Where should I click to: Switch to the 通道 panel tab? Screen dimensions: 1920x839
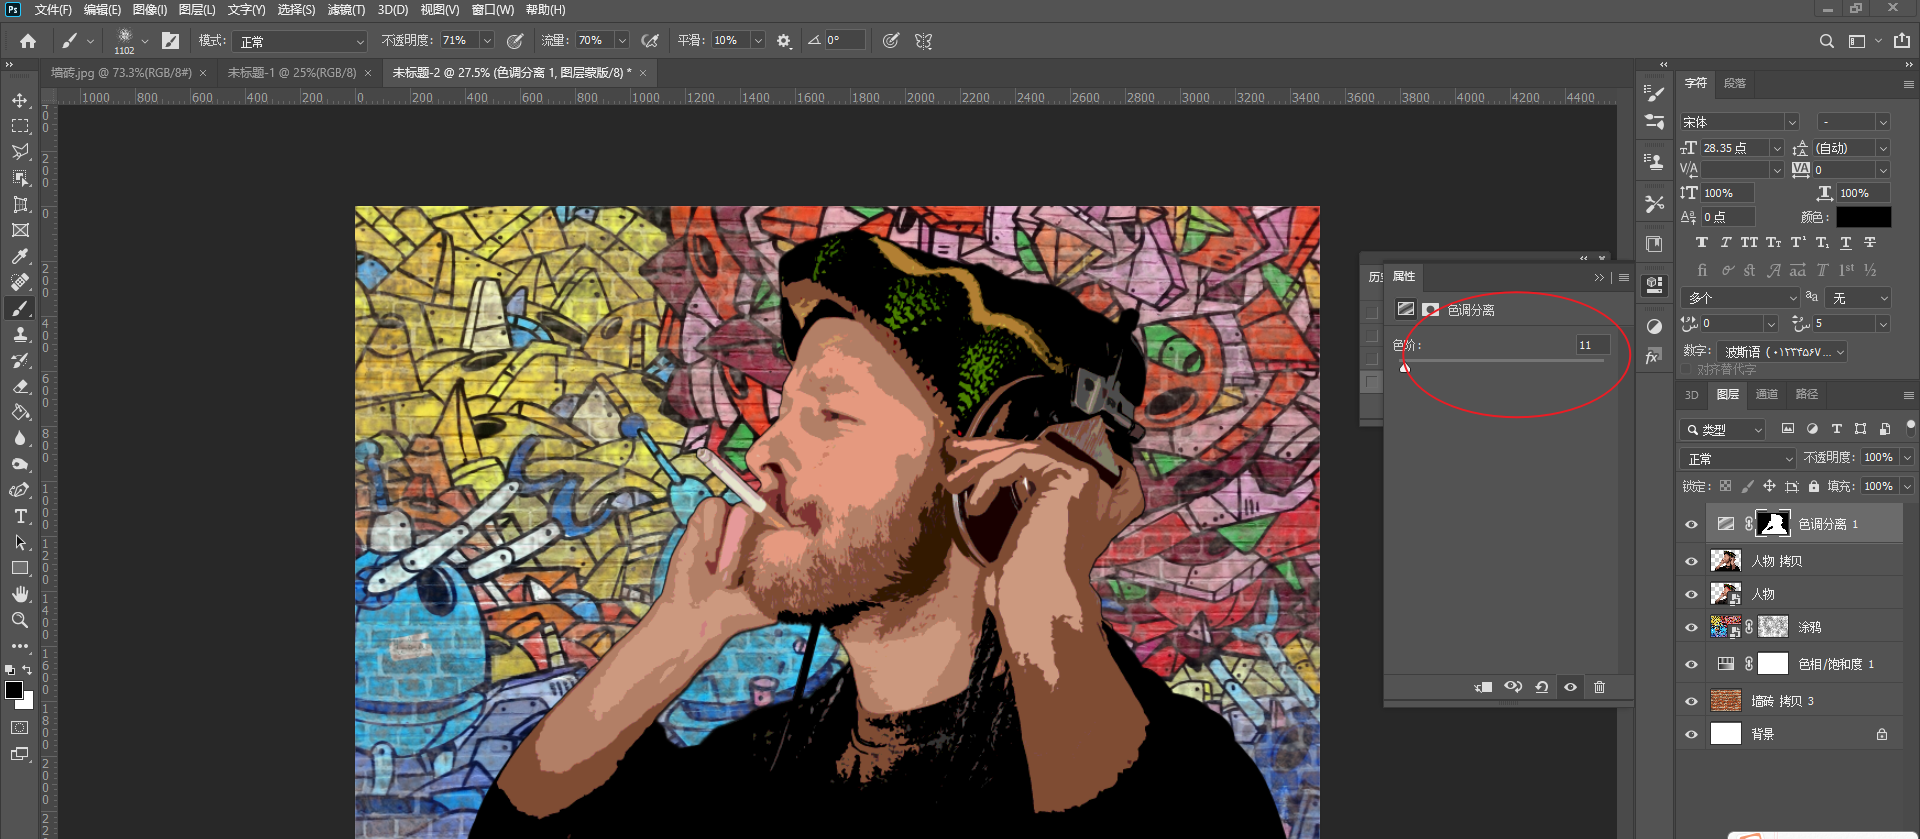pyautogui.click(x=1767, y=394)
